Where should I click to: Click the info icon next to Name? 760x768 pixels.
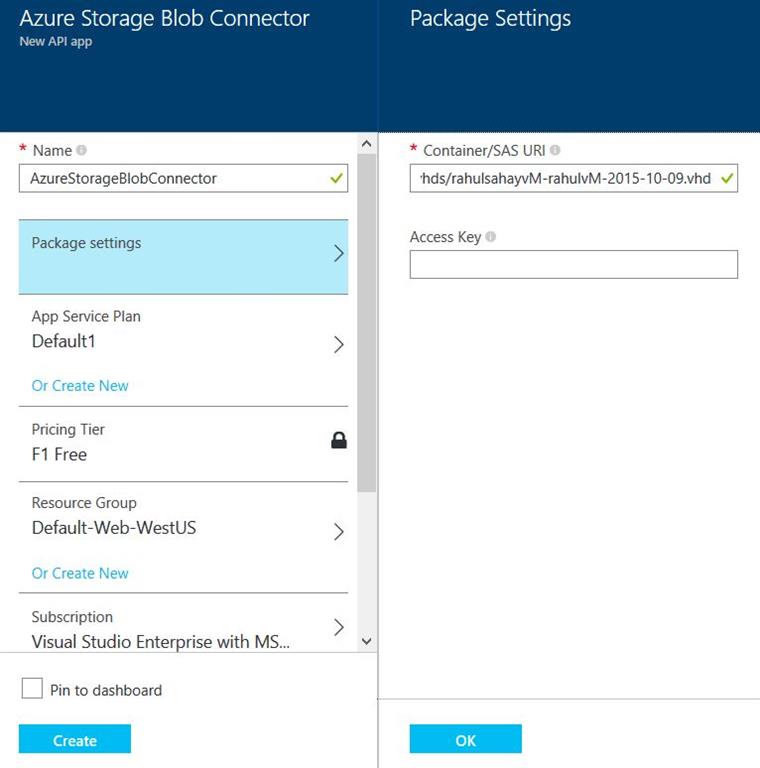click(x=82, y=150)
